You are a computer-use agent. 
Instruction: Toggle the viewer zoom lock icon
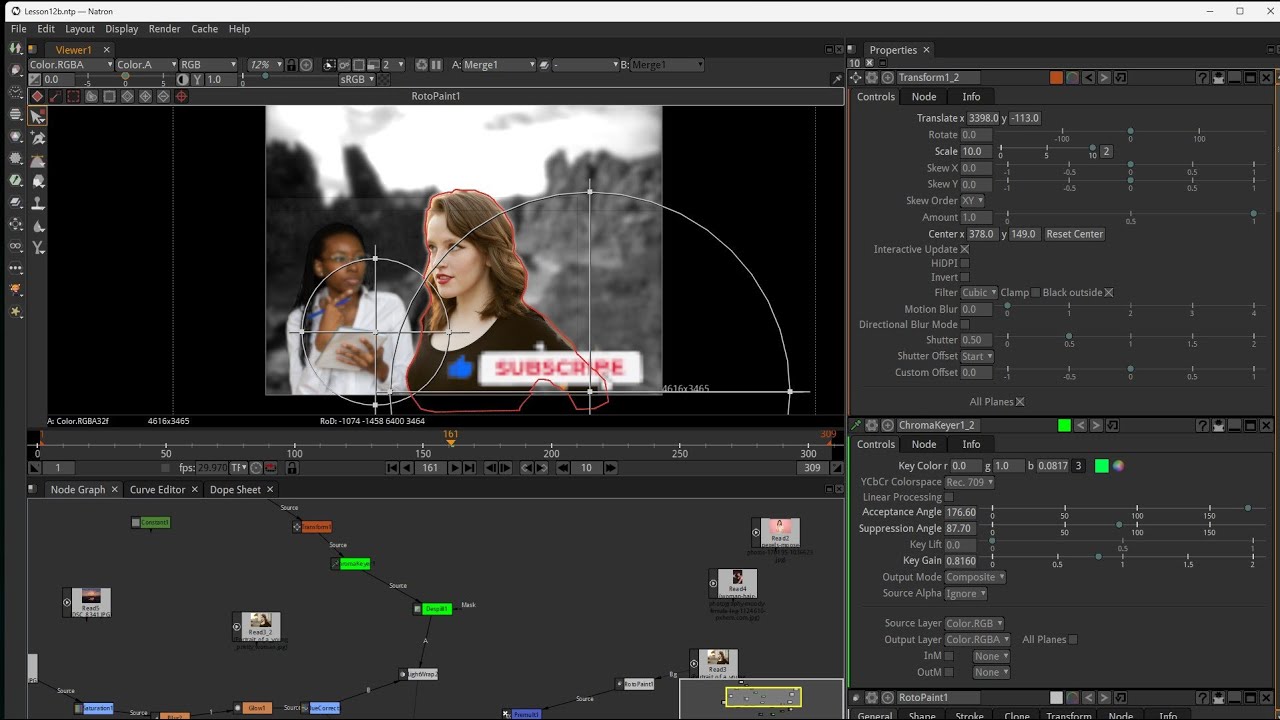(x=291, y=64)
